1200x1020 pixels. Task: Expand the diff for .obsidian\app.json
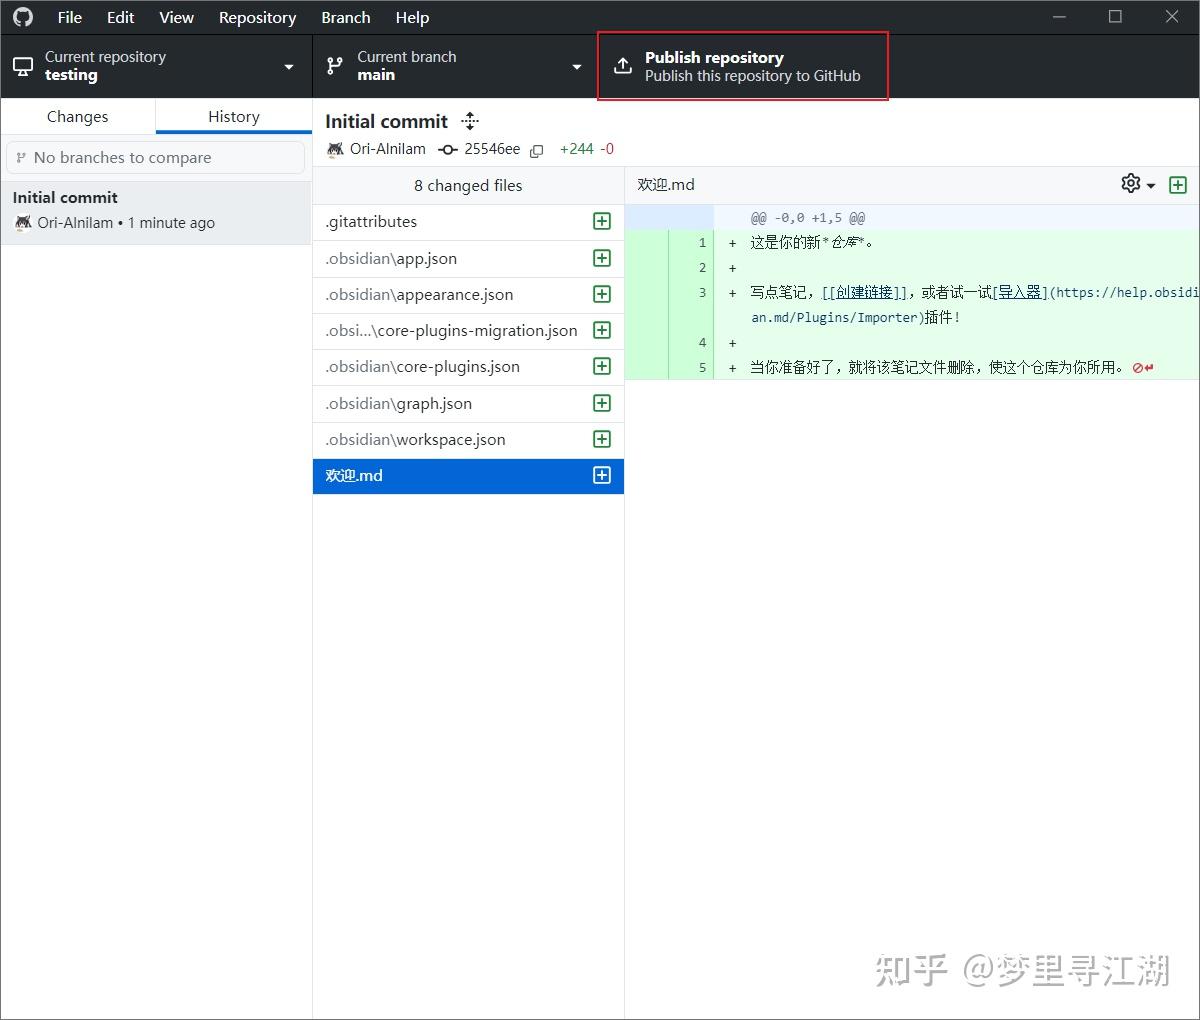tap(601, 258)
